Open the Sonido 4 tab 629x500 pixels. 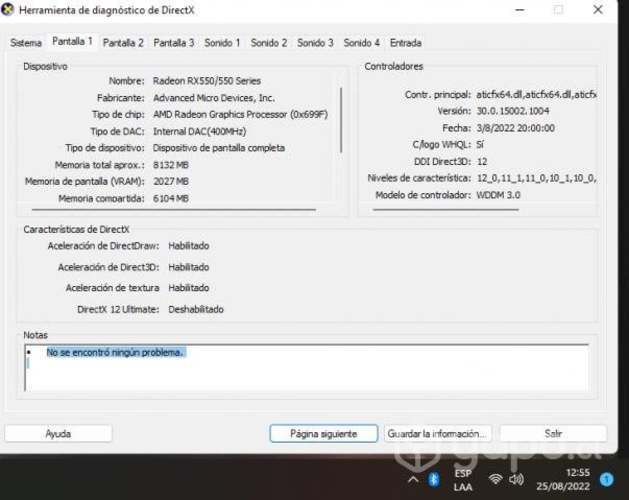pyautogui.click(x=361, y=43)
